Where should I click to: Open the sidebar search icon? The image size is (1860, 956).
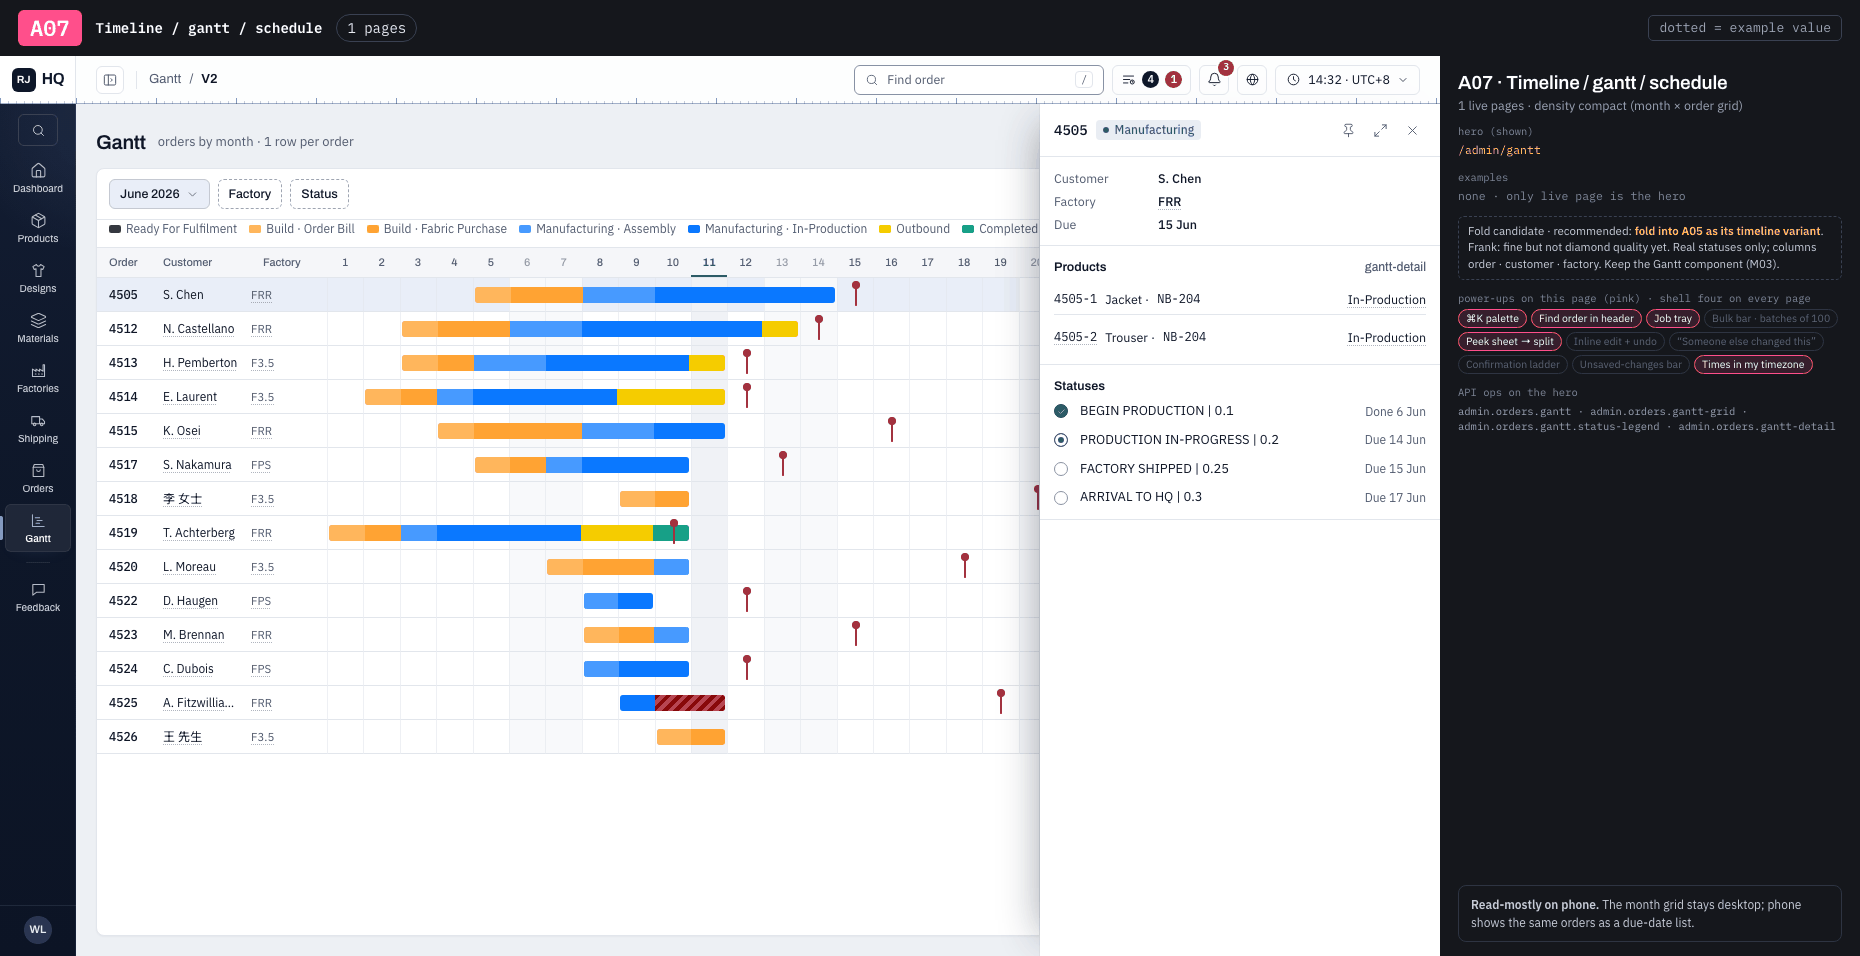38,130
